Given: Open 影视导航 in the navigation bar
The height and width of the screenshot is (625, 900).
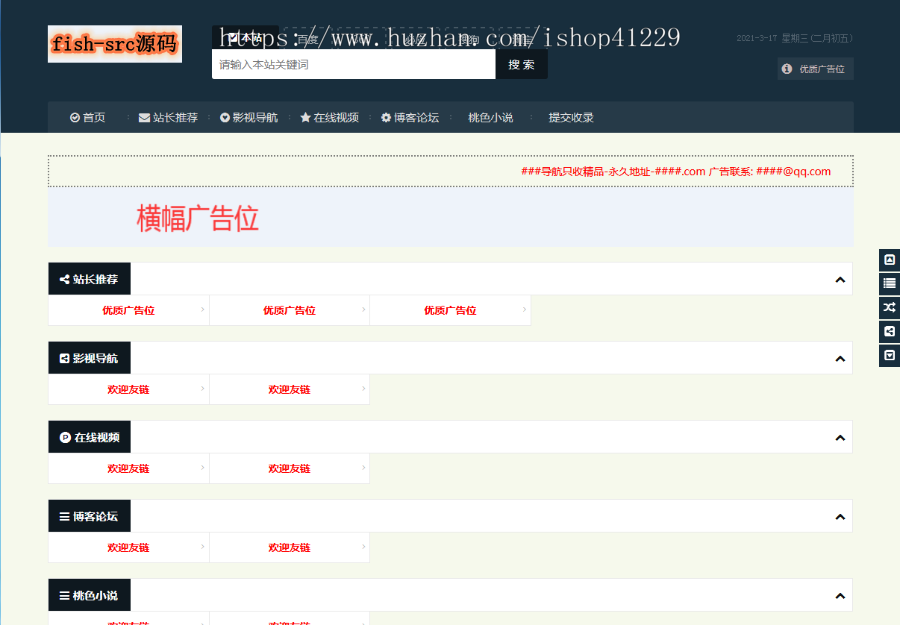Looking at the screenshot, I should (x=249, y=118).
